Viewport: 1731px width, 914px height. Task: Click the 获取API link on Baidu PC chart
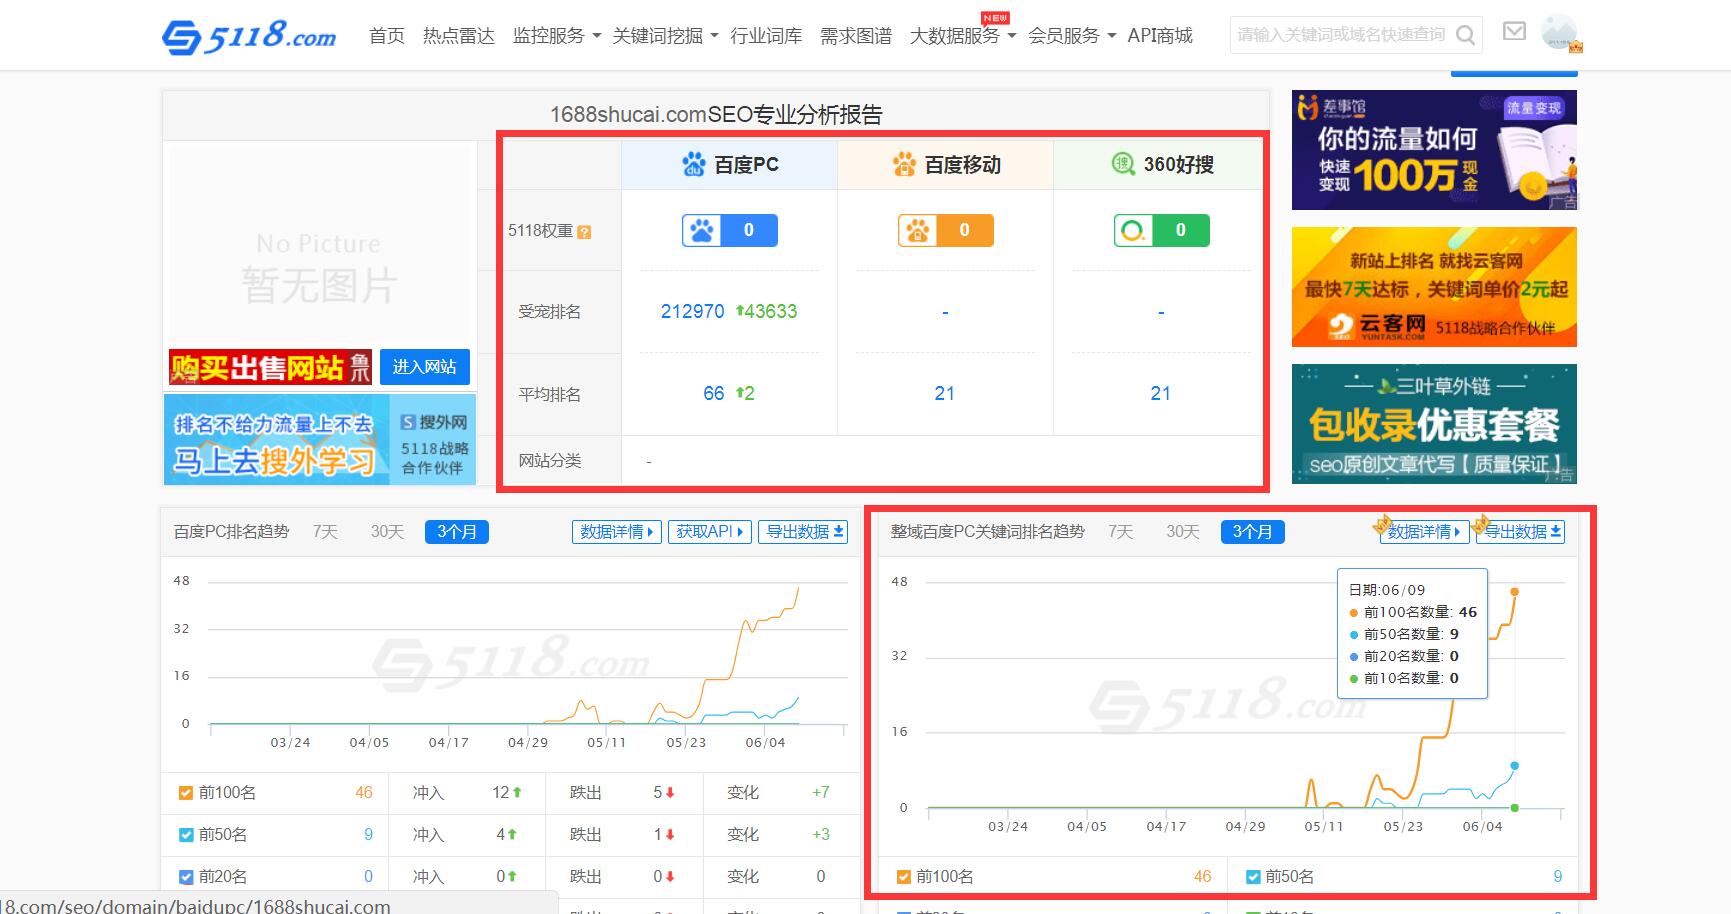coord(708,531)
